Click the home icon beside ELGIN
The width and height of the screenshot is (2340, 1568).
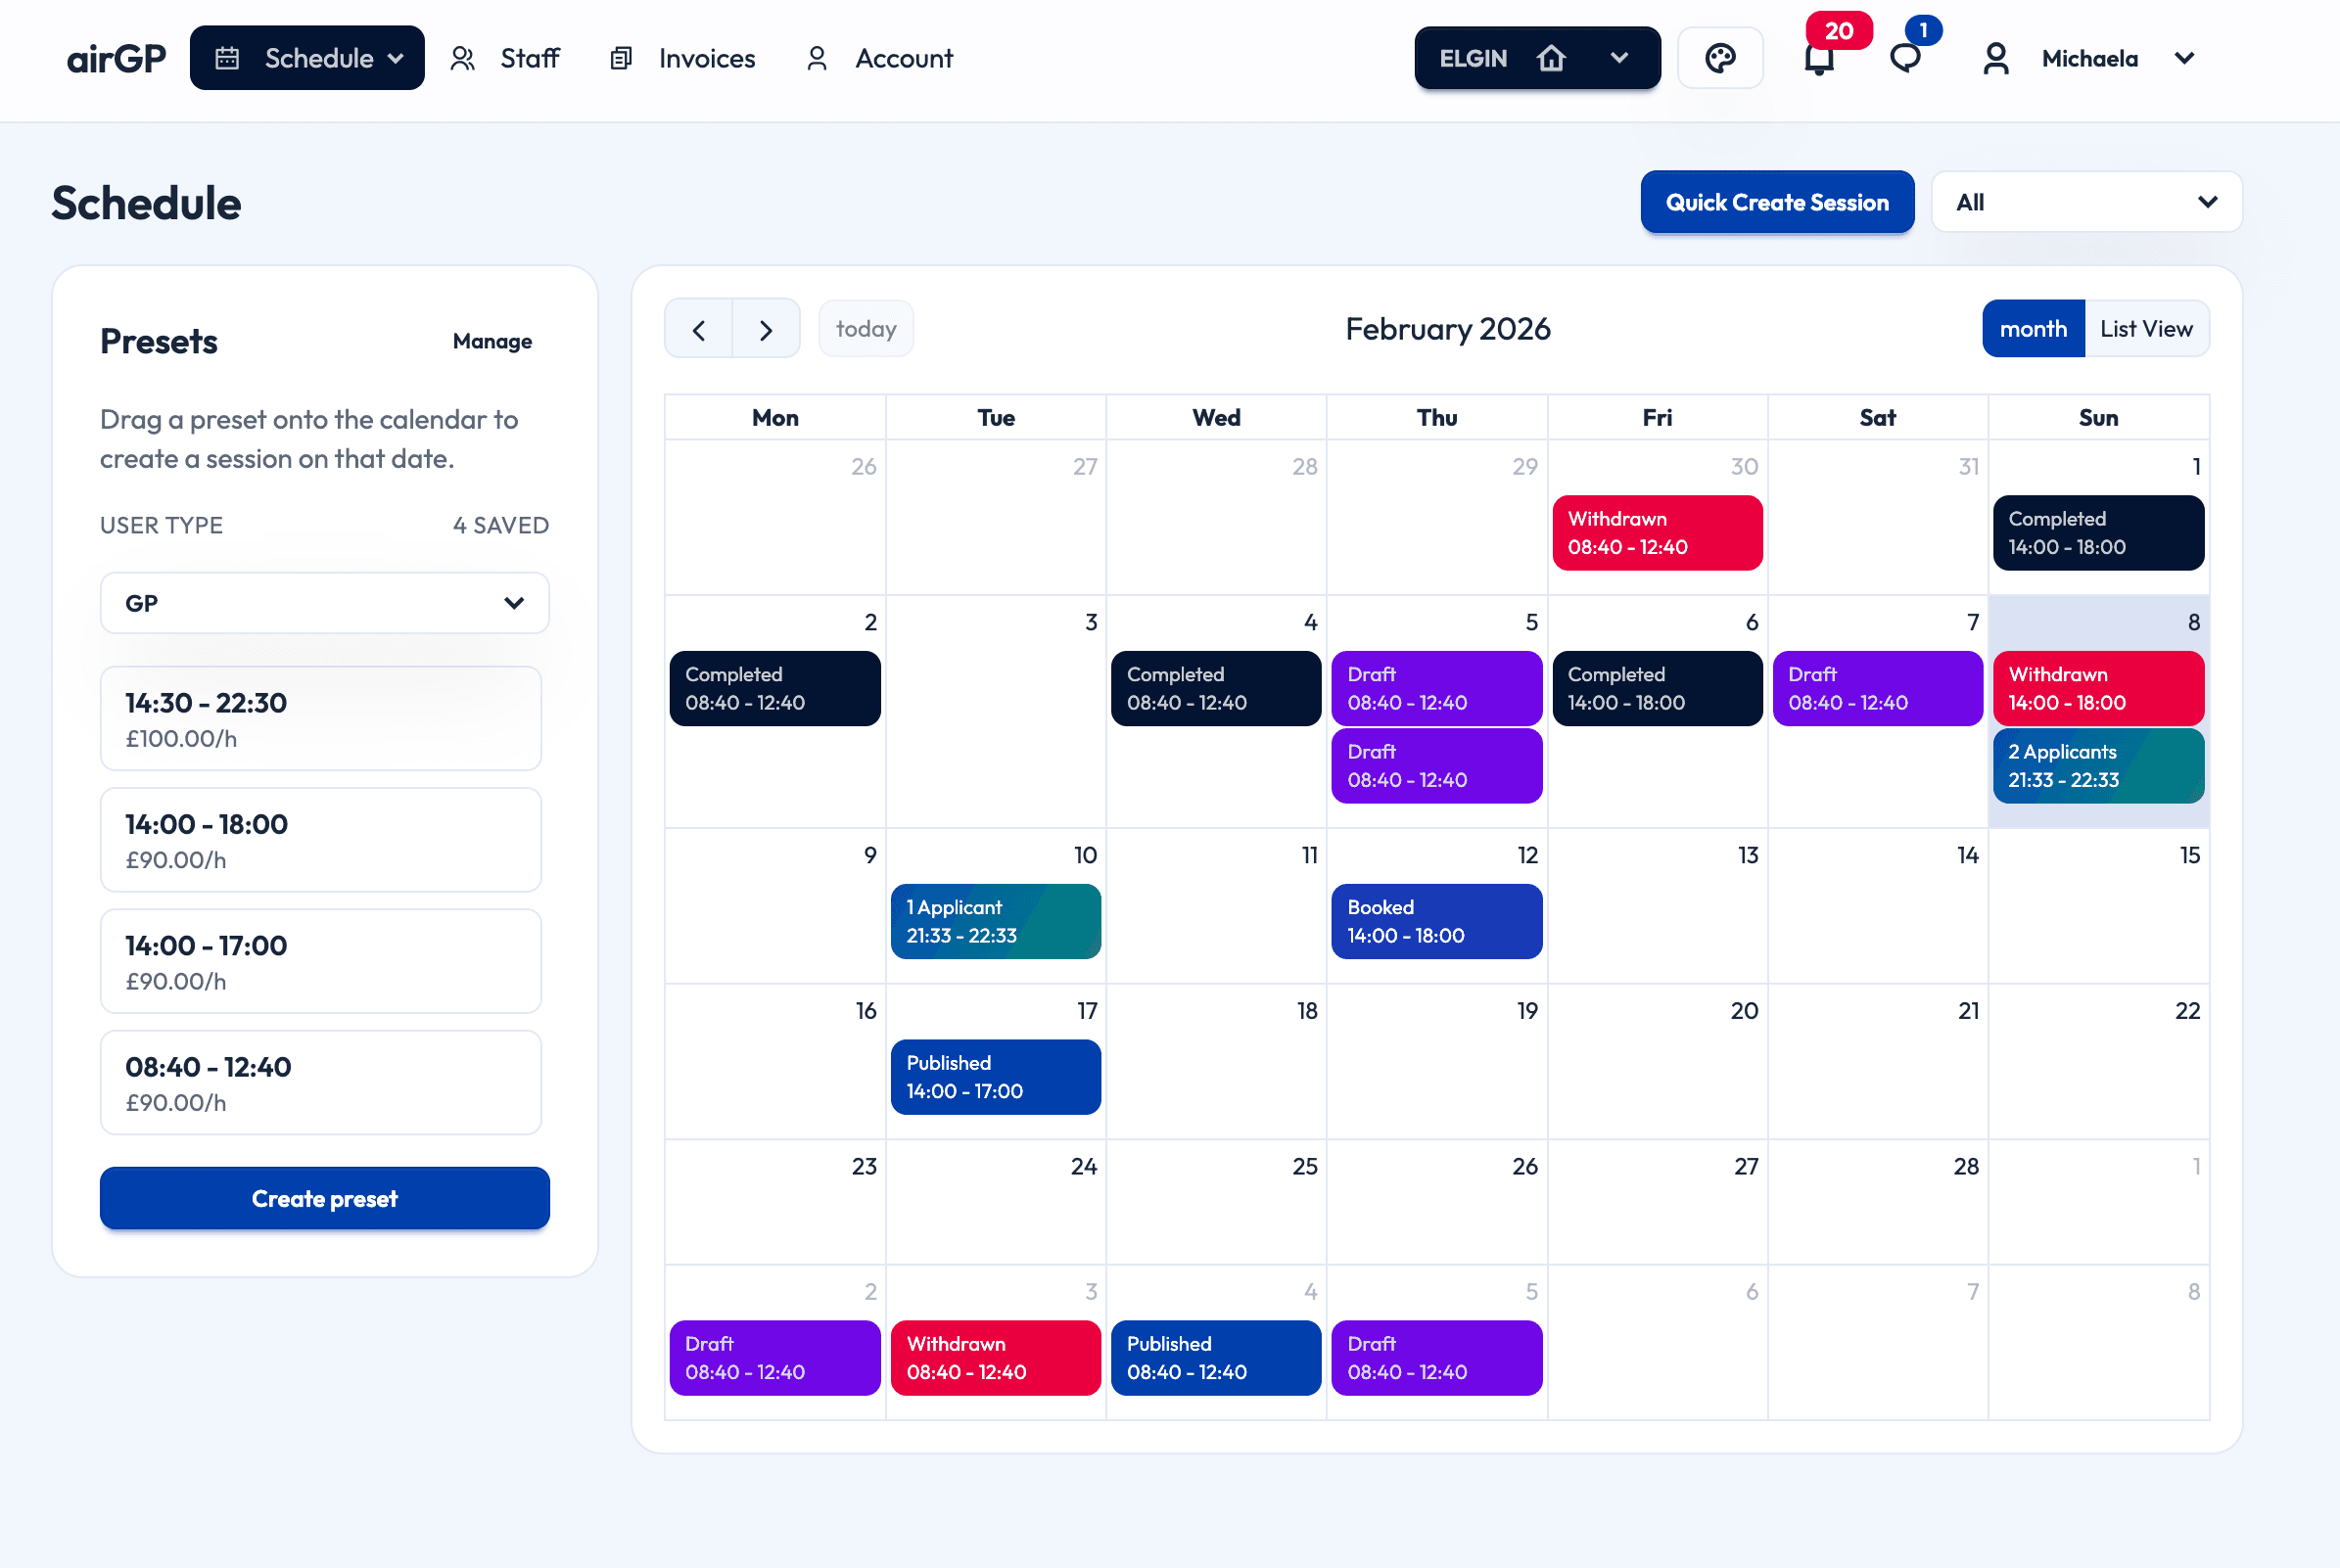pos(1551,59)
